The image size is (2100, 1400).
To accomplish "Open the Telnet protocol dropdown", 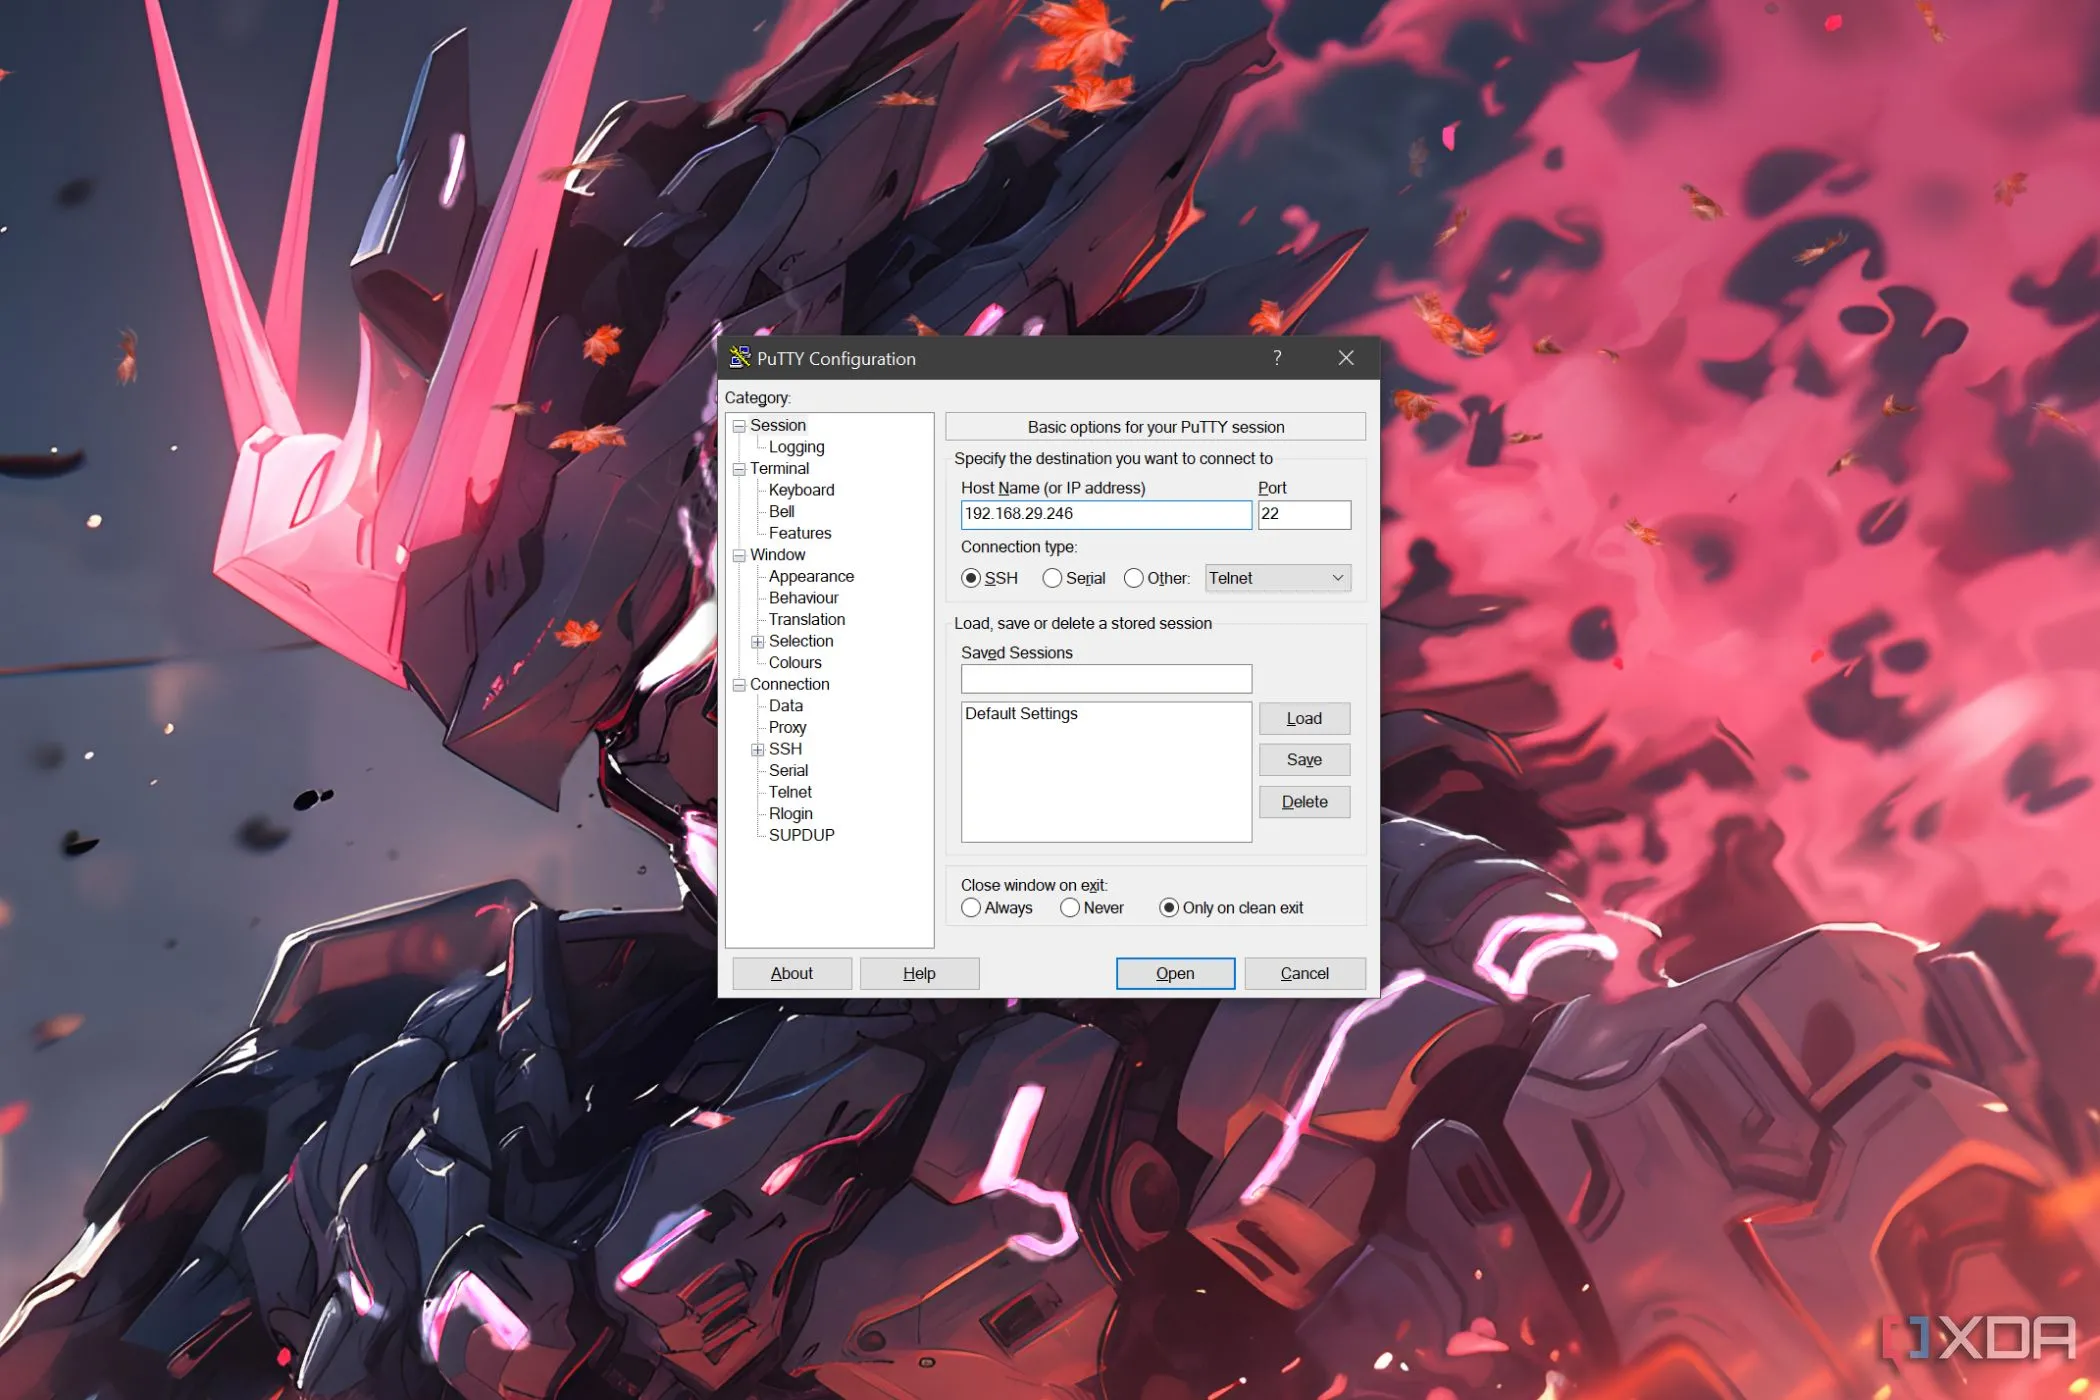I will (1277, 578).
